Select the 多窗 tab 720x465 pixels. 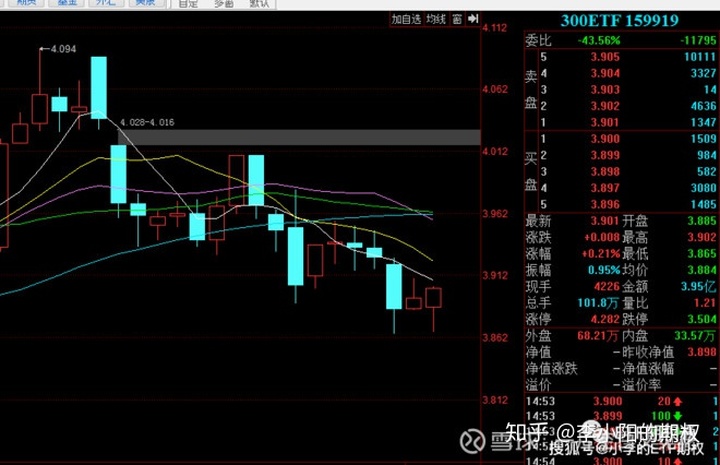(x=224, y=4)
